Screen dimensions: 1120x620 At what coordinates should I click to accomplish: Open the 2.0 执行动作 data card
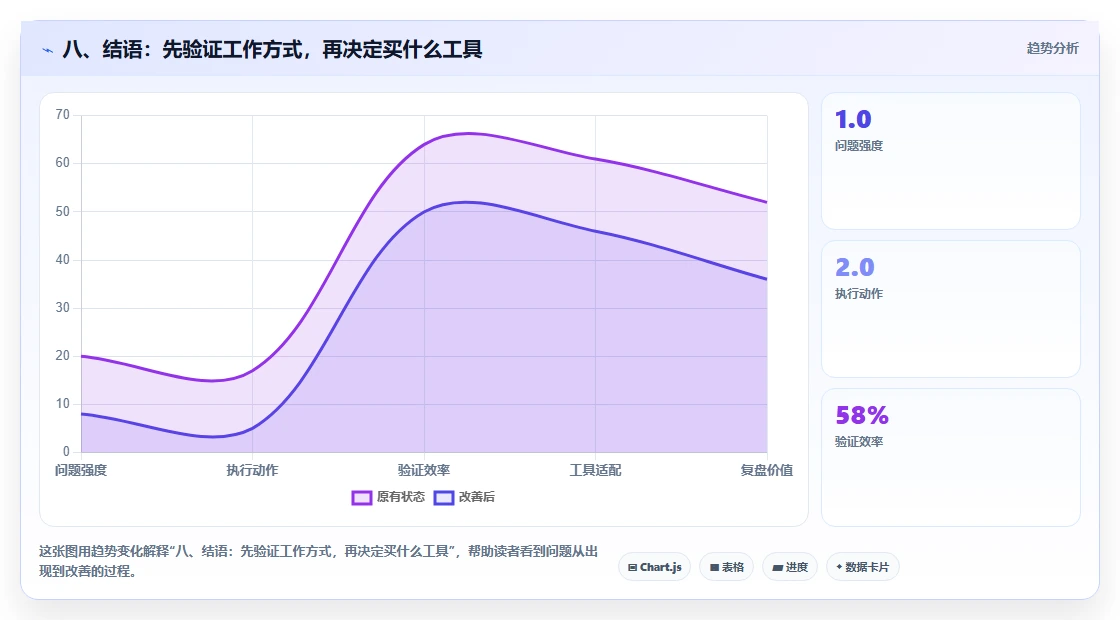click(951, 309)
